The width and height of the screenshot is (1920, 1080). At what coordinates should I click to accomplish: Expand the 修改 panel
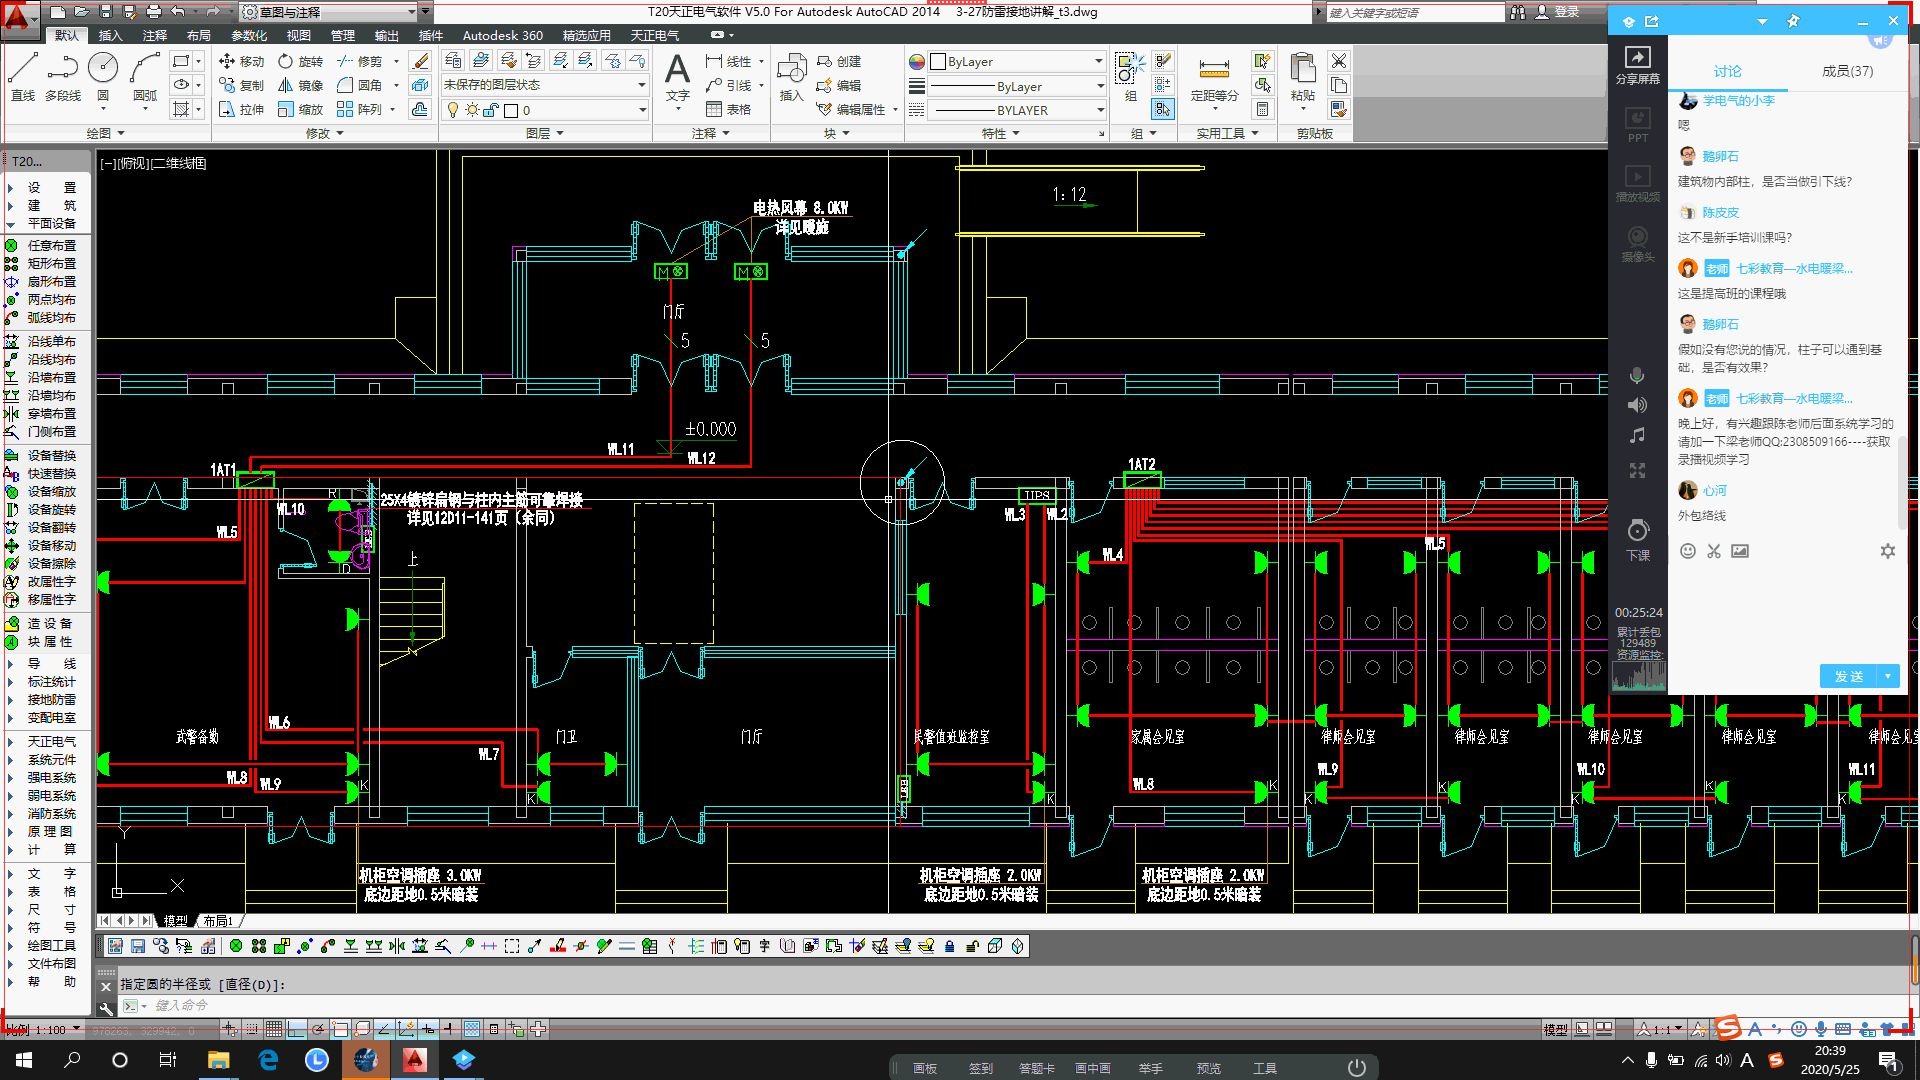324,133
